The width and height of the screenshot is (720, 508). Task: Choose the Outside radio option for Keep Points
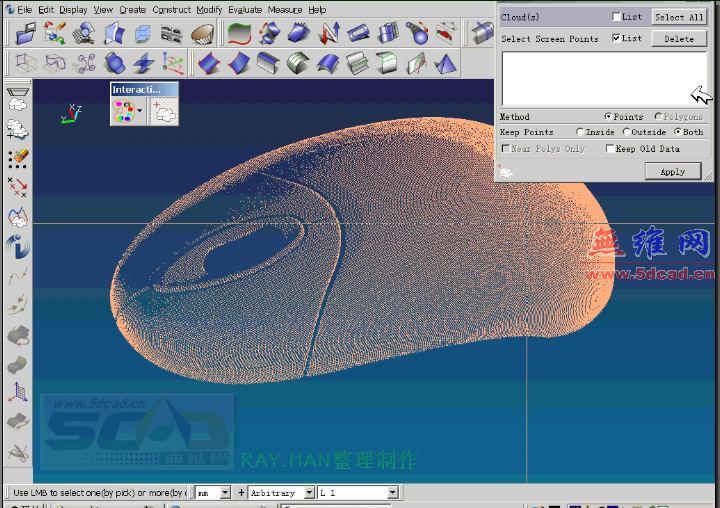tap(626, 132)
